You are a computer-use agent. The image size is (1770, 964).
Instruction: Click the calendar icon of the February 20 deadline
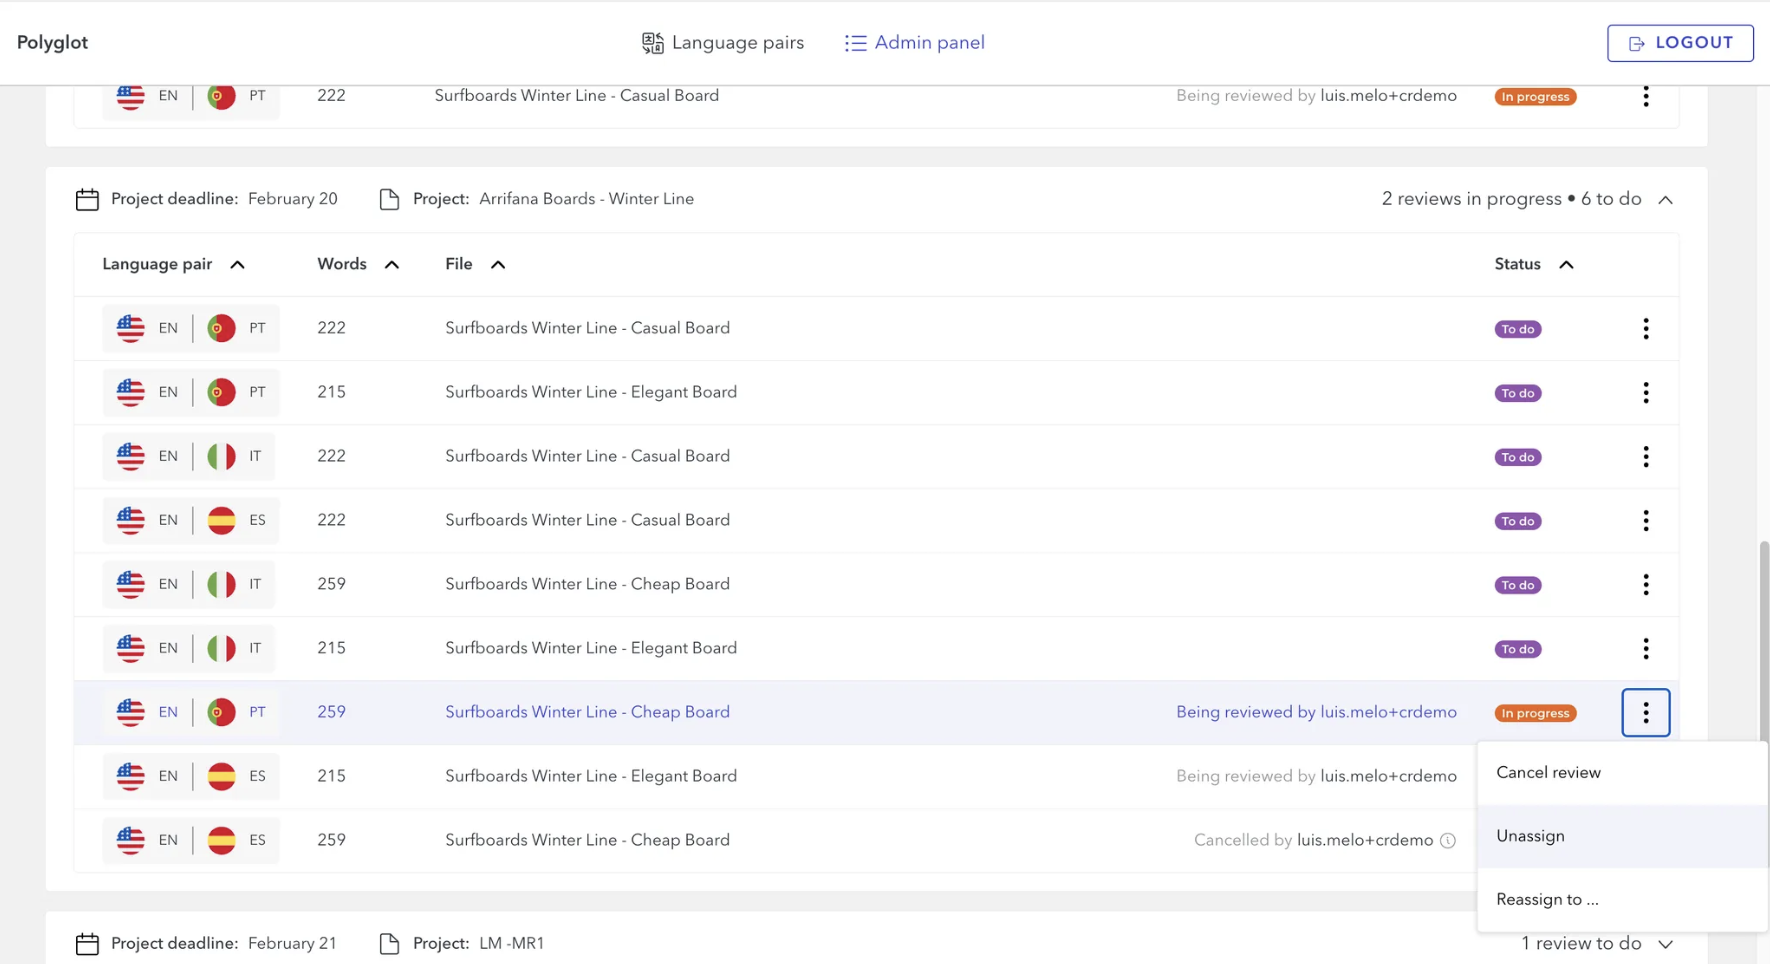click(87, 200)
